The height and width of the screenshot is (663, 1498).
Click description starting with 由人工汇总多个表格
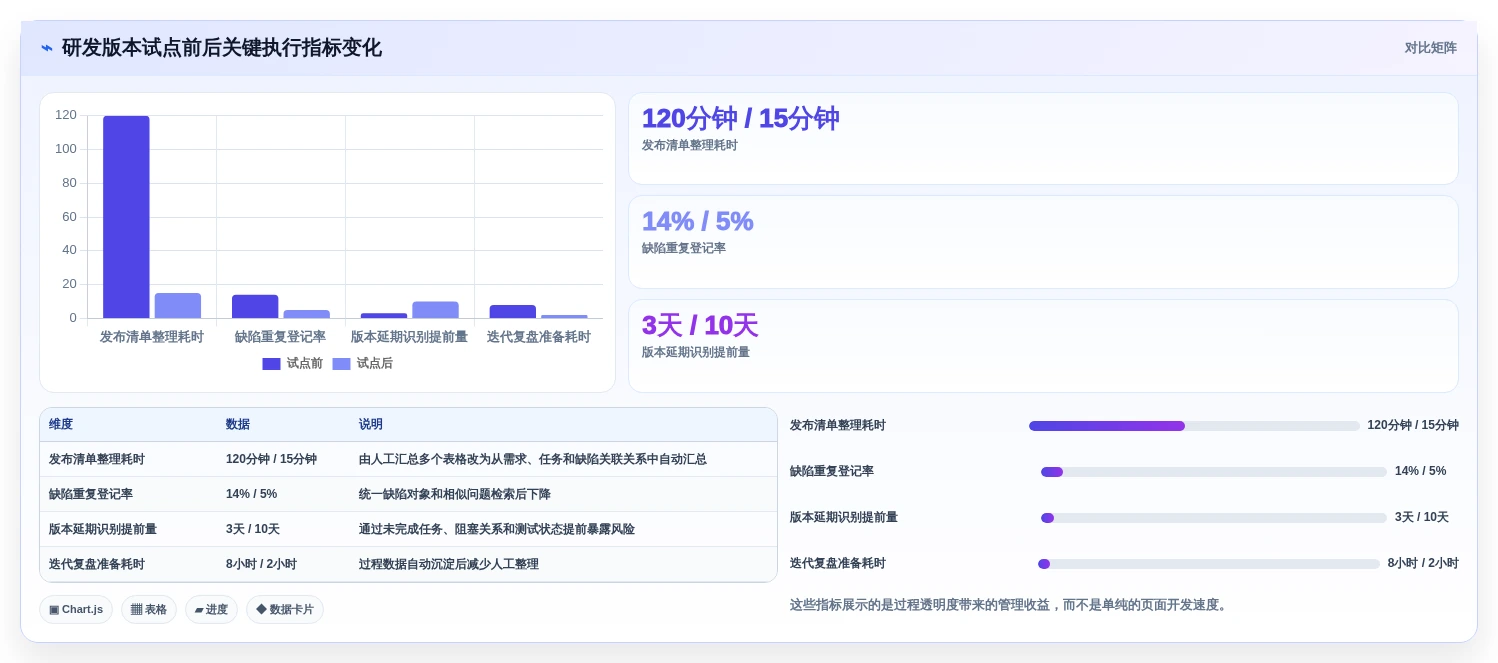click(533, 460)
